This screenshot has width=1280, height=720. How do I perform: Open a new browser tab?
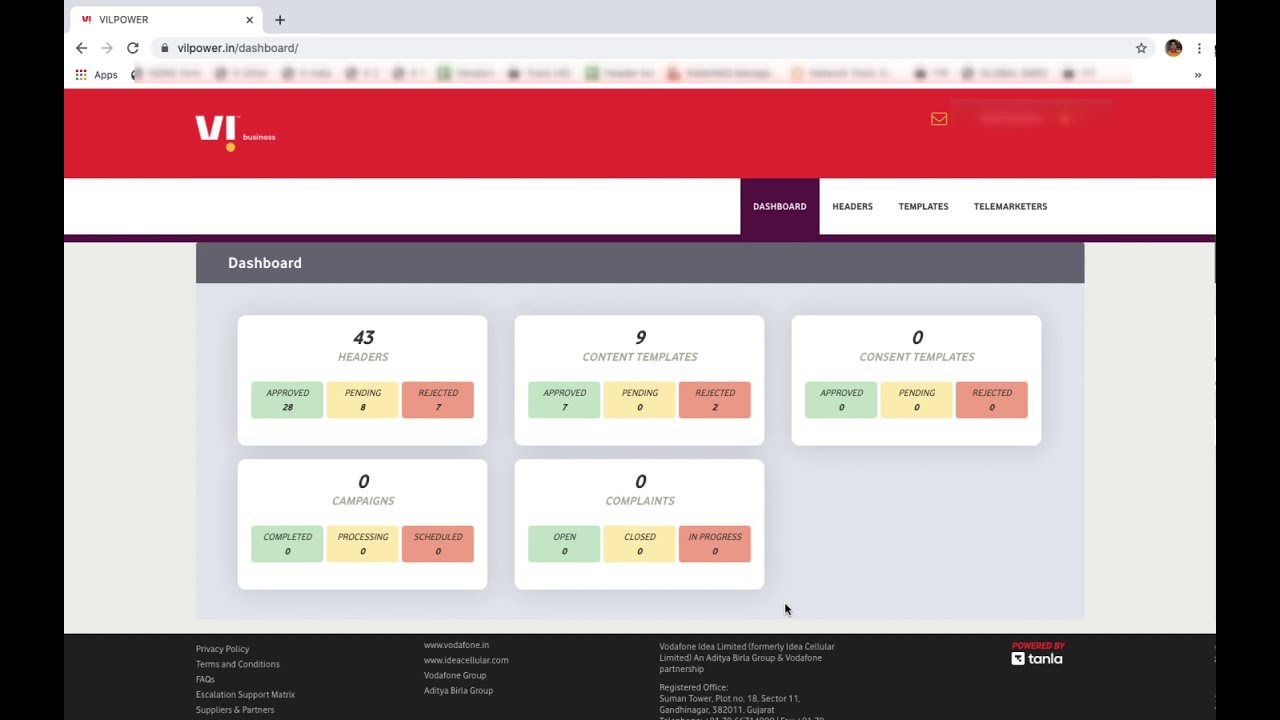[x=280, y=20]
